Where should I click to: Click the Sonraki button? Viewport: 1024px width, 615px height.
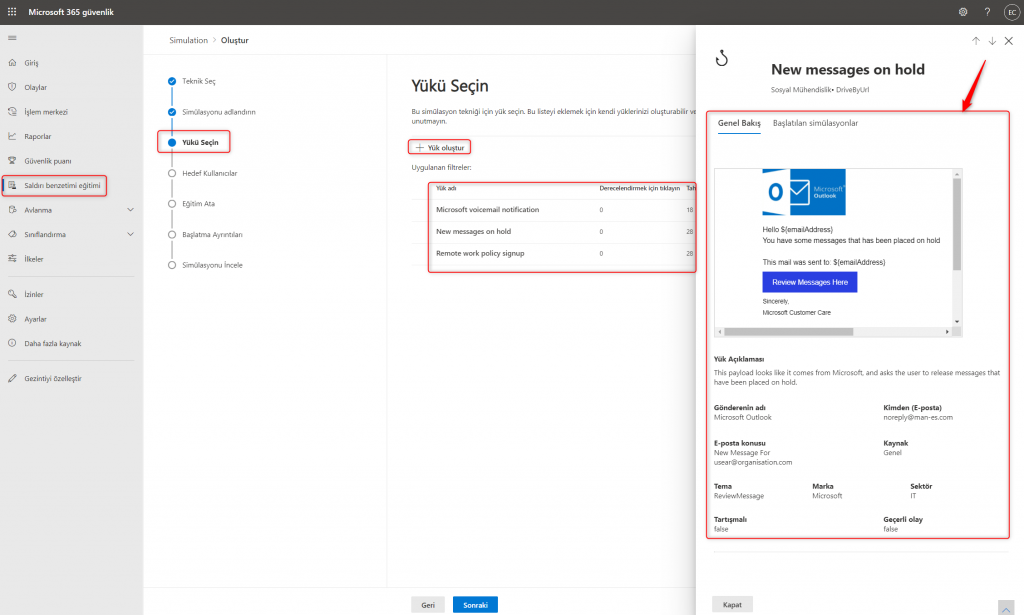(475, 605)
